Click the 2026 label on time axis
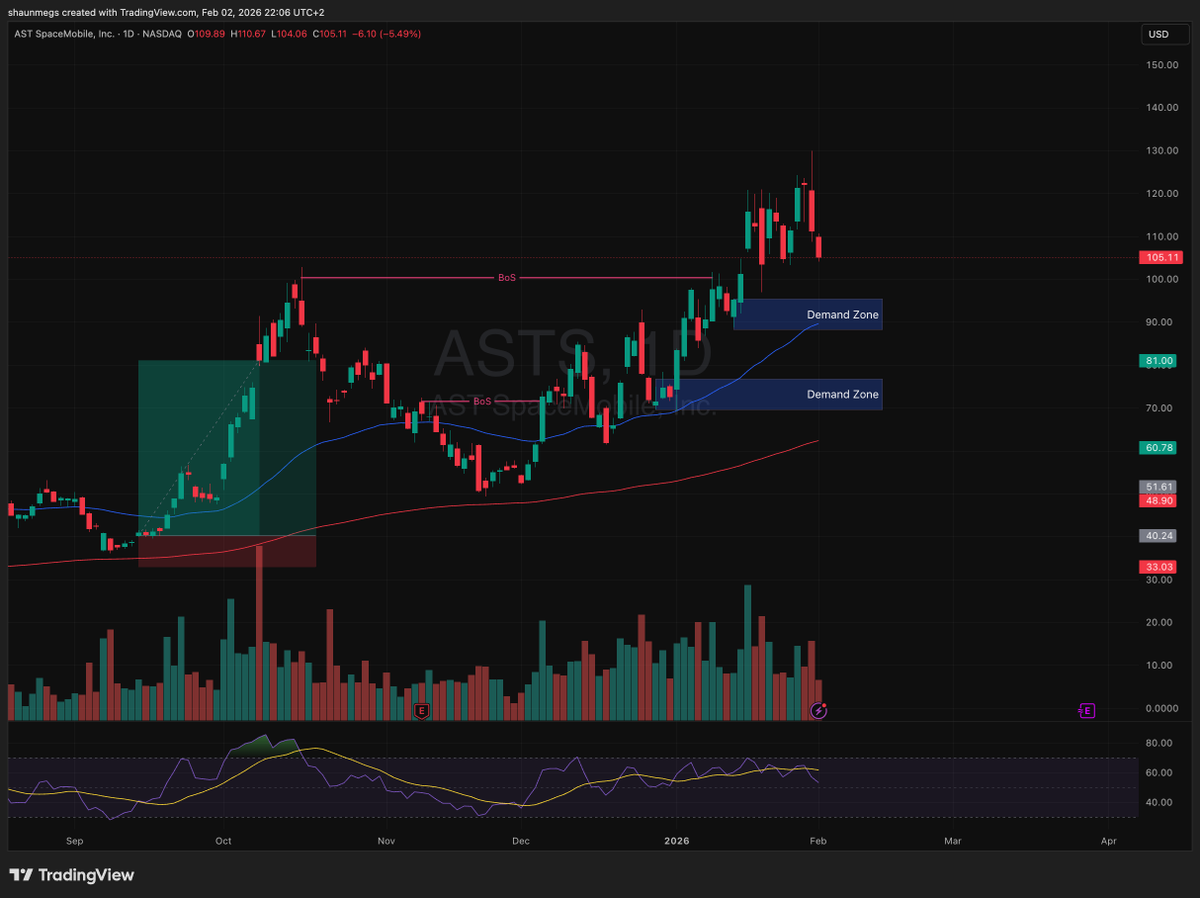Image resolution: width=1200 pixels, height=898 pixels. click(675, 841)
